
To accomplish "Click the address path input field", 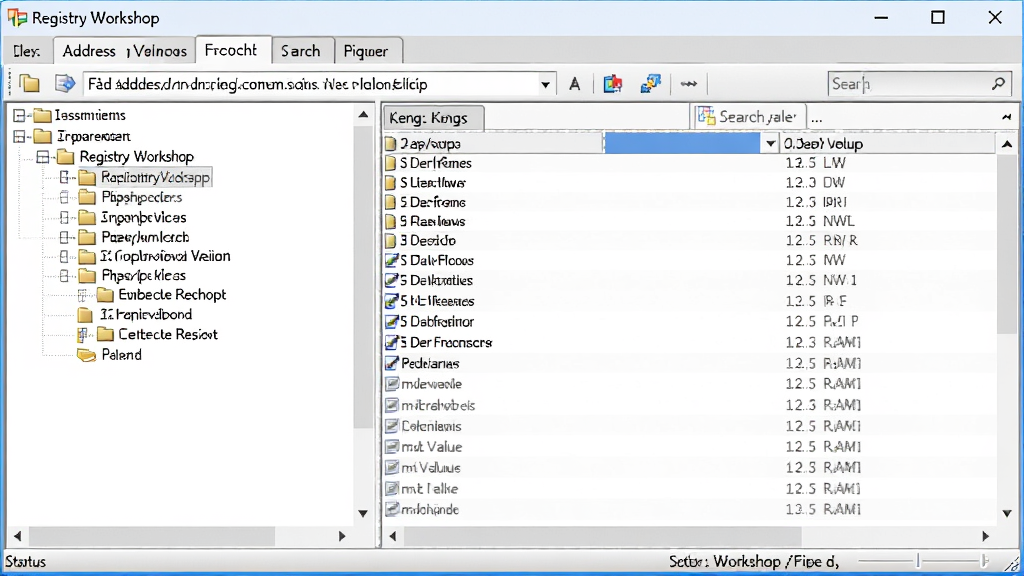I will [310, 84].
